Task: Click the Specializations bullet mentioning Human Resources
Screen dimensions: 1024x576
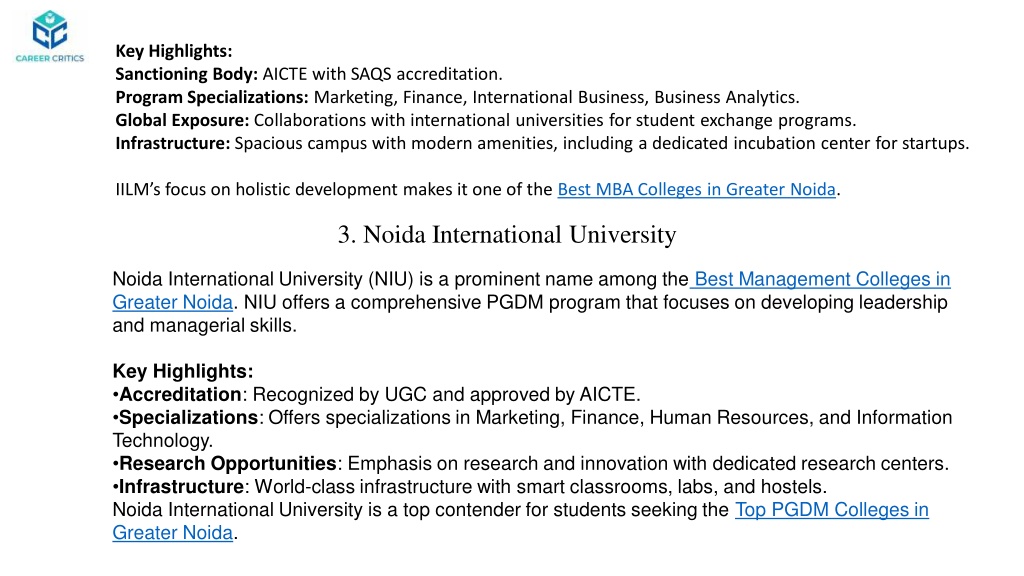Action: coord(532,428)
